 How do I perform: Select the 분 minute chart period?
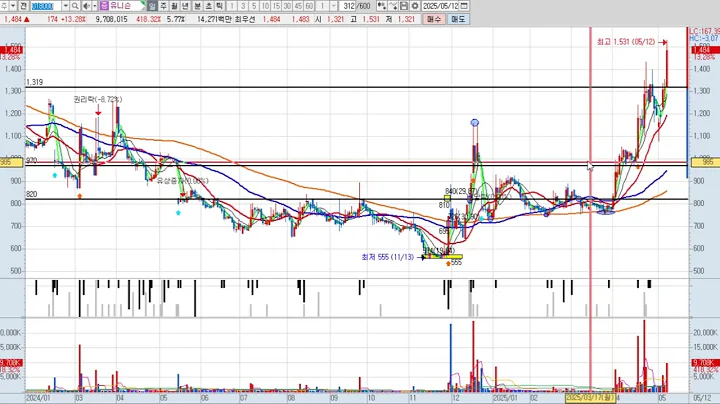point(197,6)
